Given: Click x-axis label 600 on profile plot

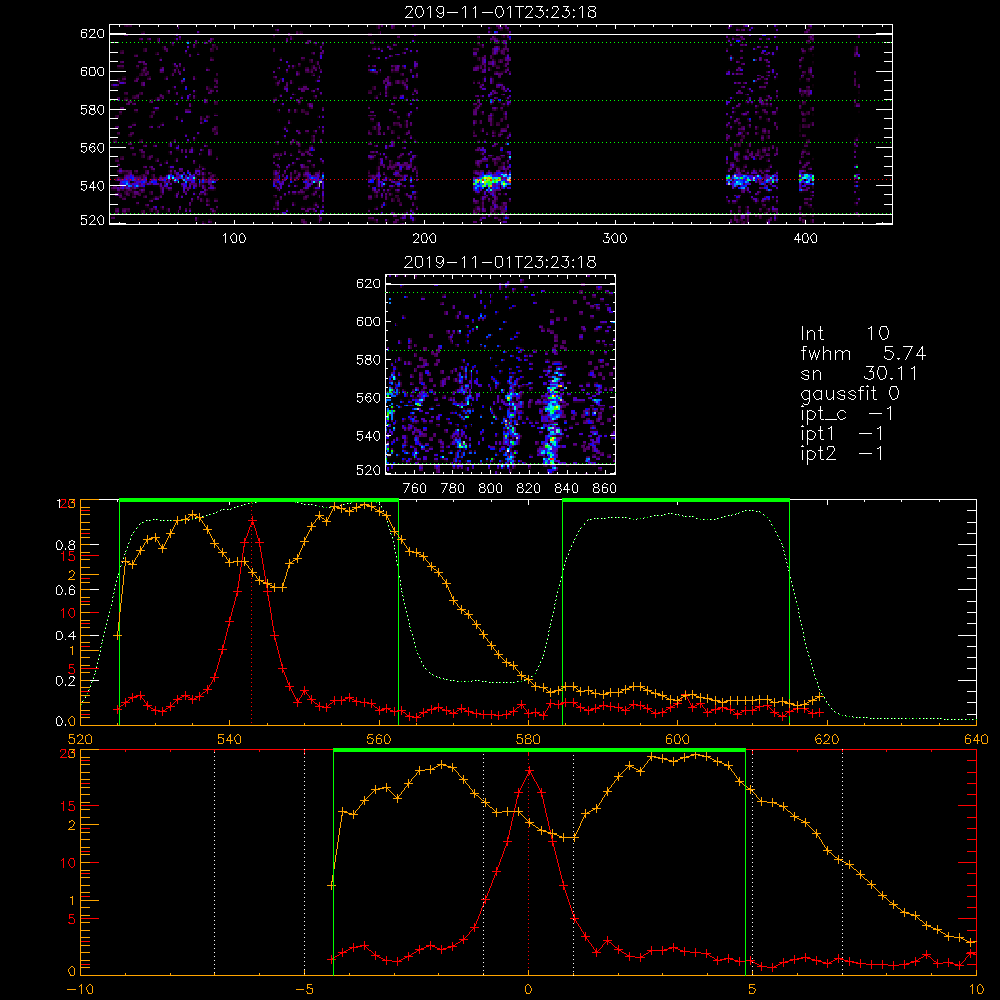Looking at the screenshot, I should tap(677, 739).
